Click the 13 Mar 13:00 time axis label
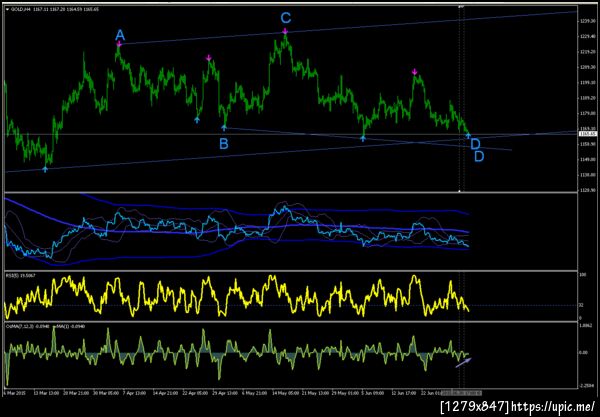This screenshot has width=600, height=417. (x=46, y=393)
